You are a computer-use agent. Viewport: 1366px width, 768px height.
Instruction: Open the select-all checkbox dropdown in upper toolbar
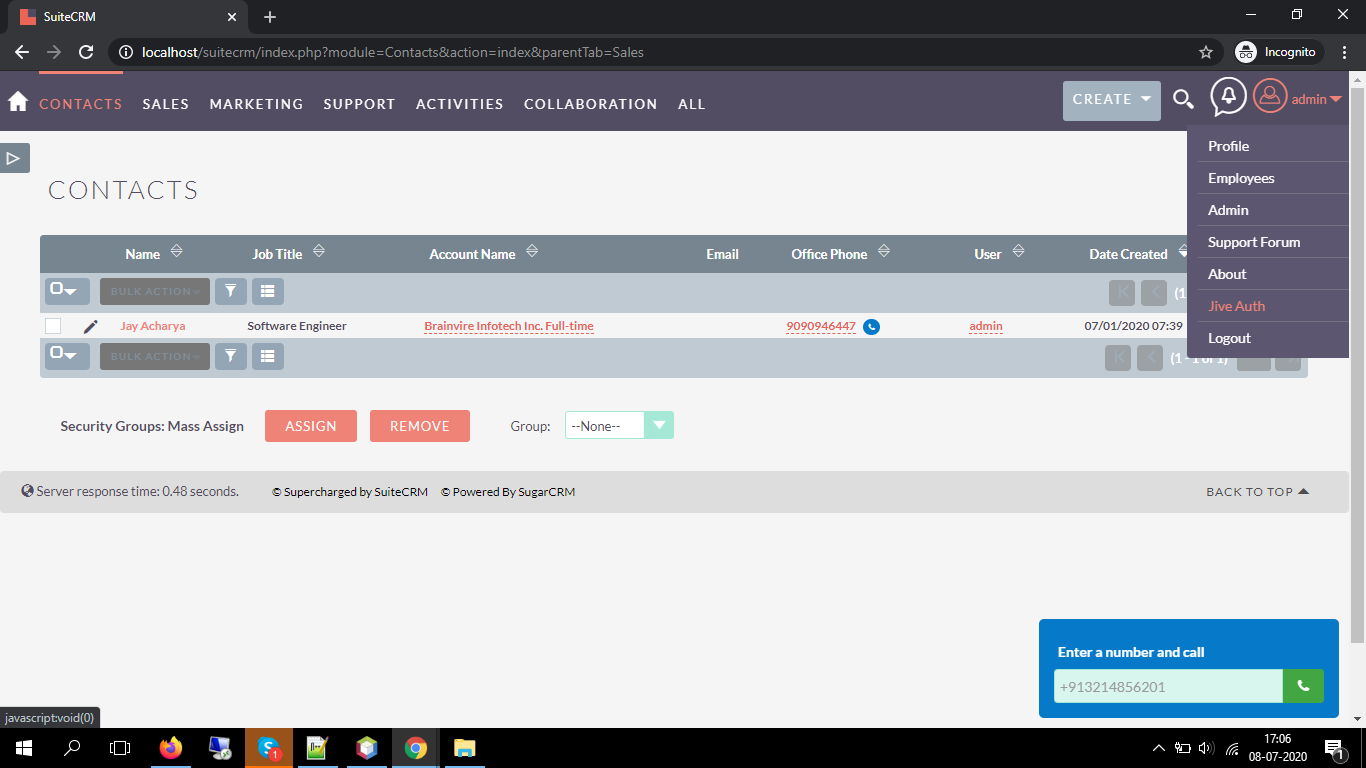tap(67, 291)
